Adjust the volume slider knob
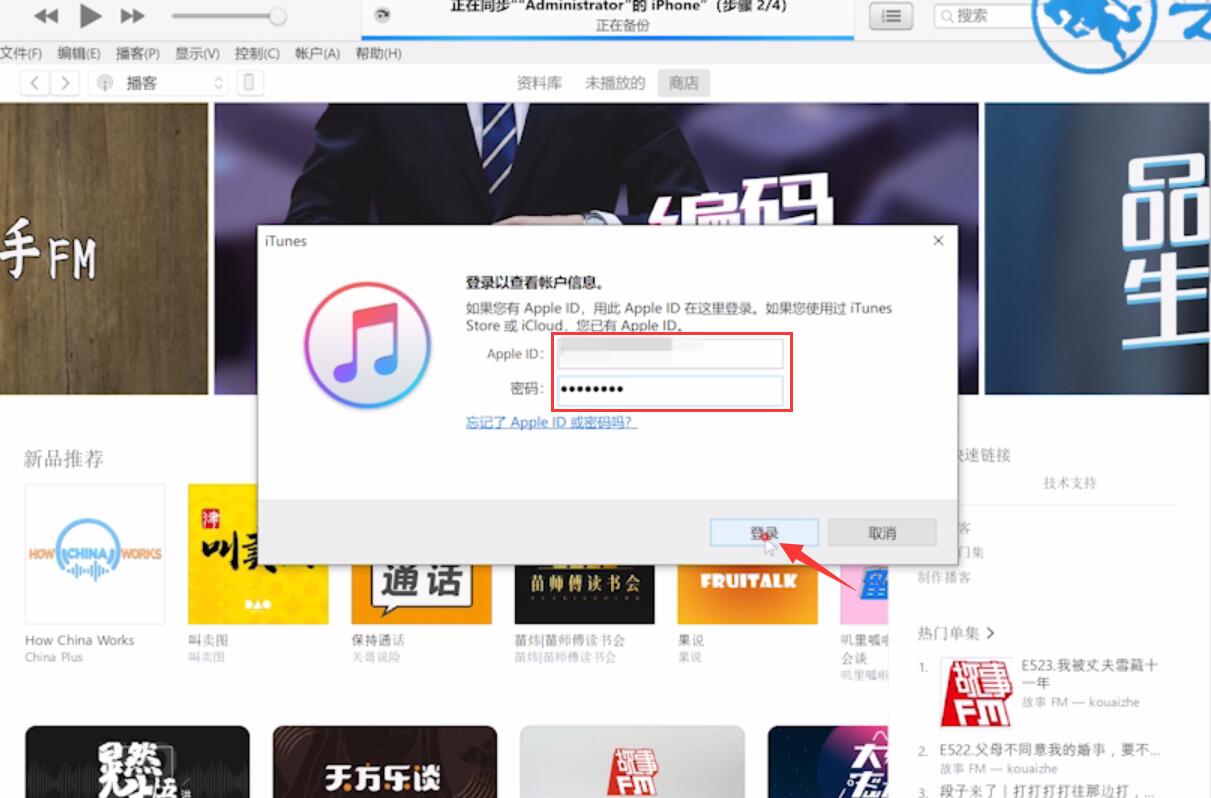 pos(278,16)
